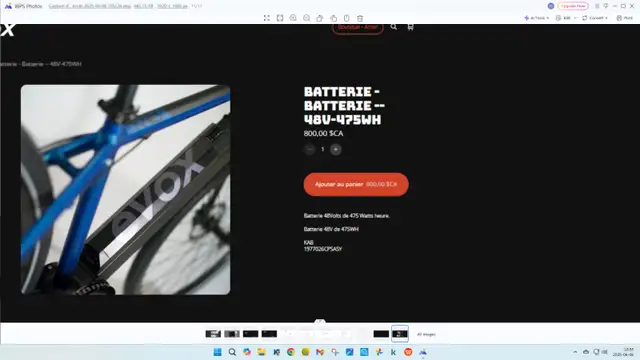Fit the image to window
This screenshot has width=640, height=360.
(x=280, y=18)
